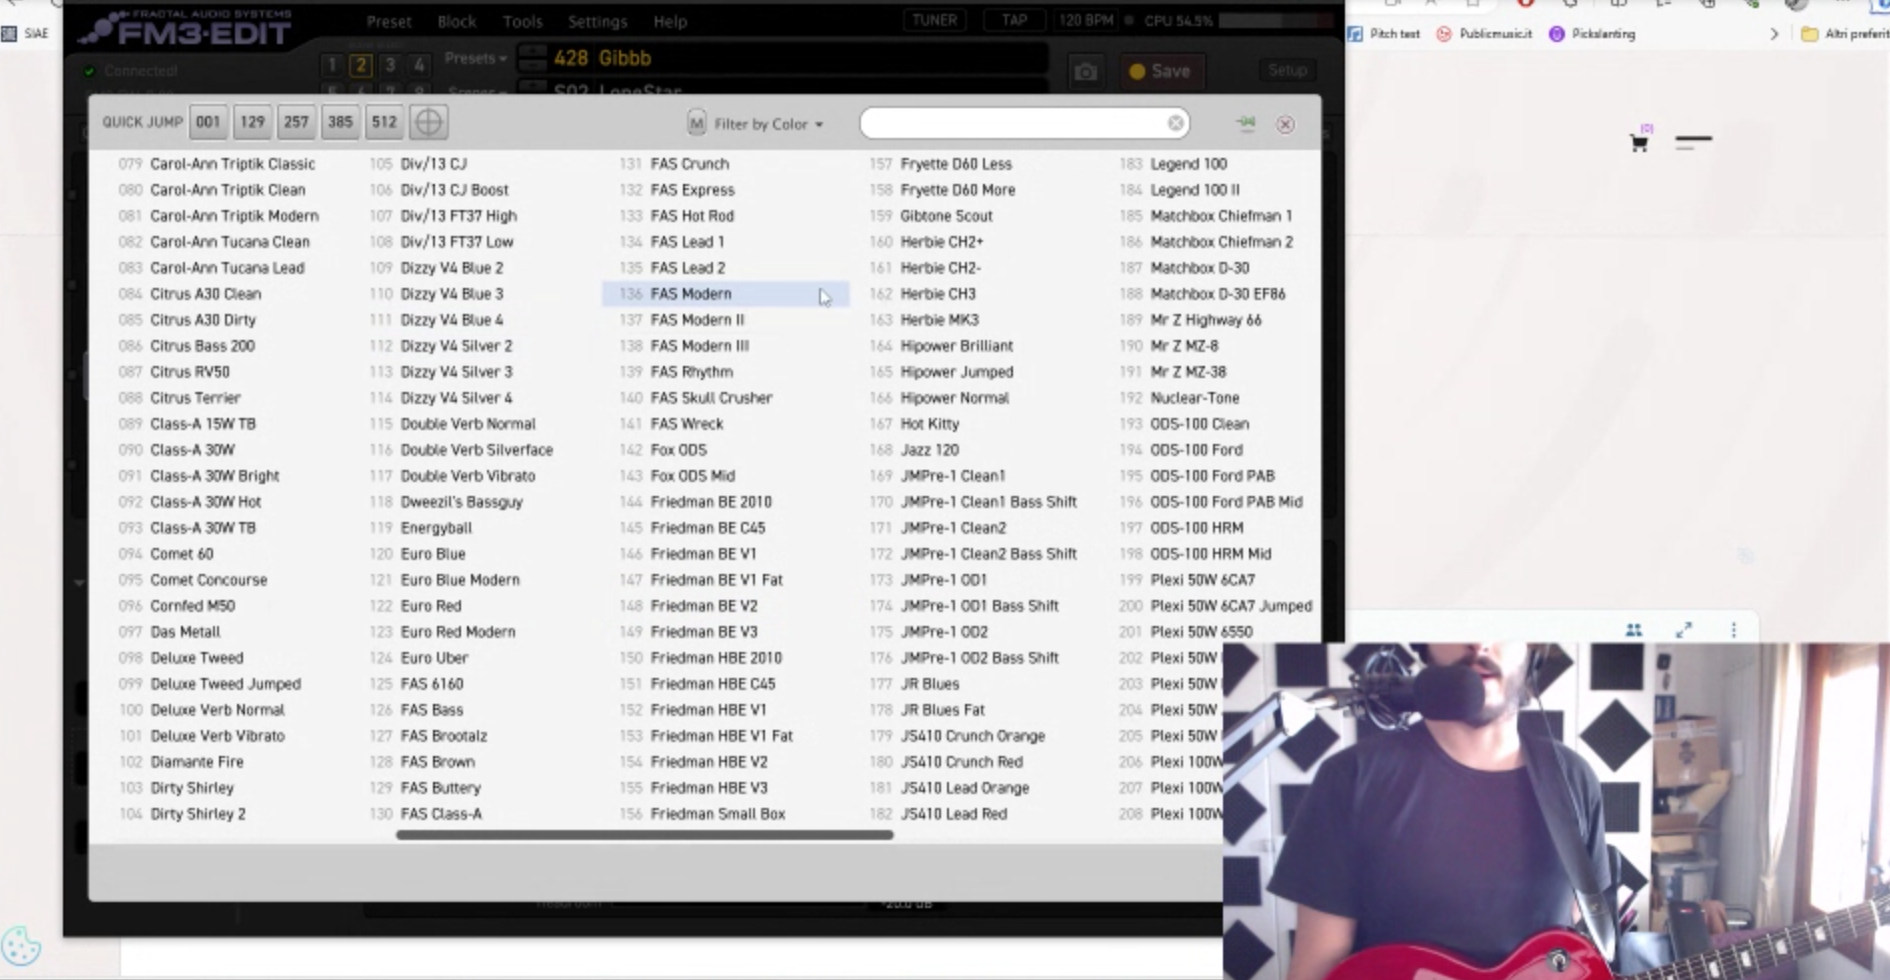
Task: Select amp 156 Friedman Small Box
Action: (x=702, y=814)
